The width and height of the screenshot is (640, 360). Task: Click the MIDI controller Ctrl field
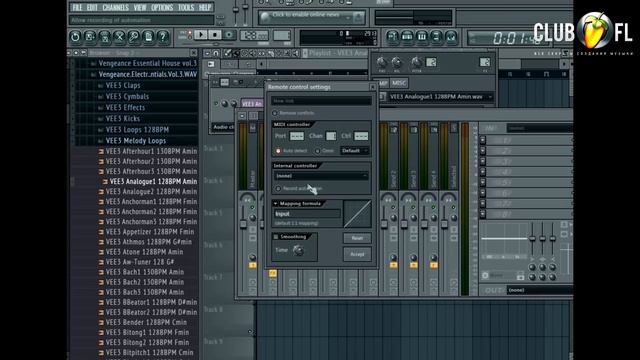[361, 136]
